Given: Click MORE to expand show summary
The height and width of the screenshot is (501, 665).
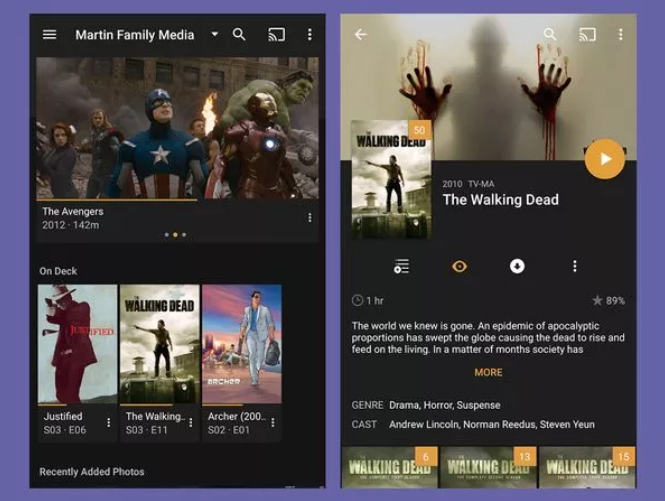Looking at the screenshot, I should point(488,372).
